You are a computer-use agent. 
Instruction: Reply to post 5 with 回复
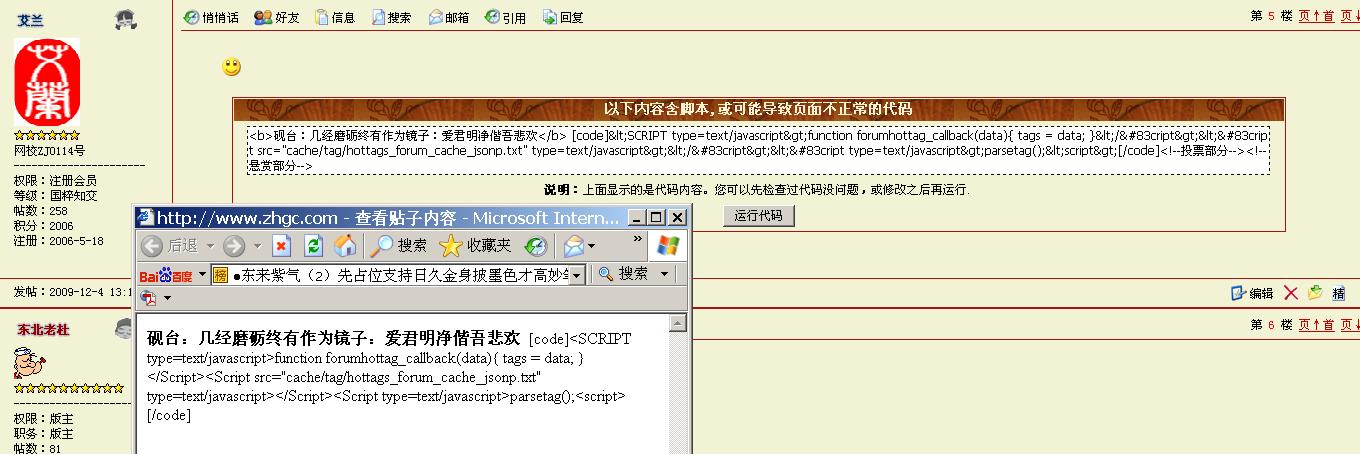pos(563,17)
